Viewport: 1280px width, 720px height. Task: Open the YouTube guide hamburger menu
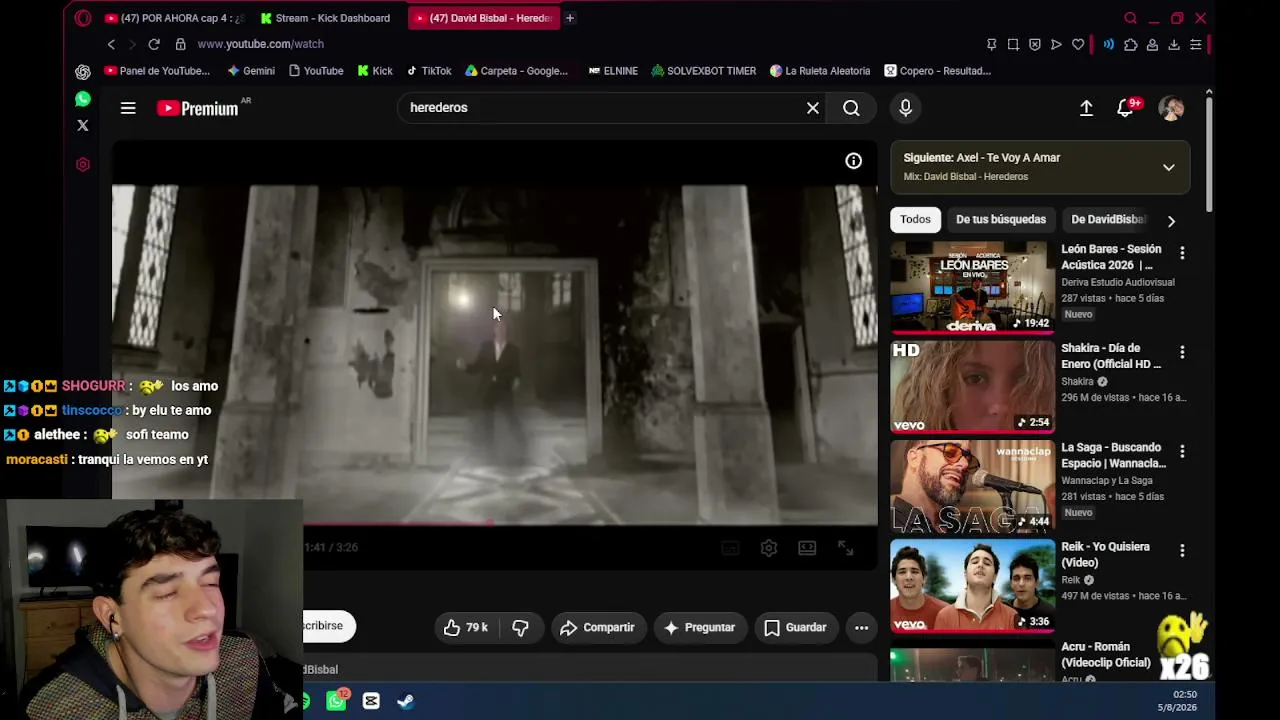click(x=128, y=108)
